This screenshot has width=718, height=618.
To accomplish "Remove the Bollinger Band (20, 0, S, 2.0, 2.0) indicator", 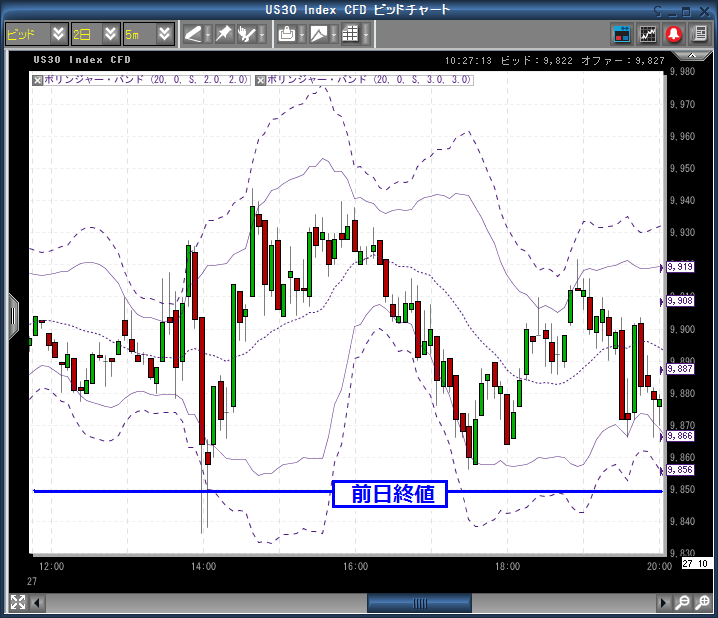I will click(38, 78).
